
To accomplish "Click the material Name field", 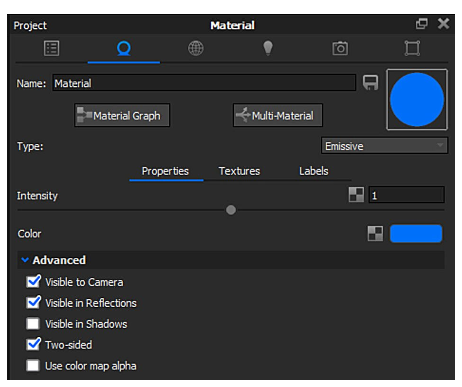I will [204, 83].
